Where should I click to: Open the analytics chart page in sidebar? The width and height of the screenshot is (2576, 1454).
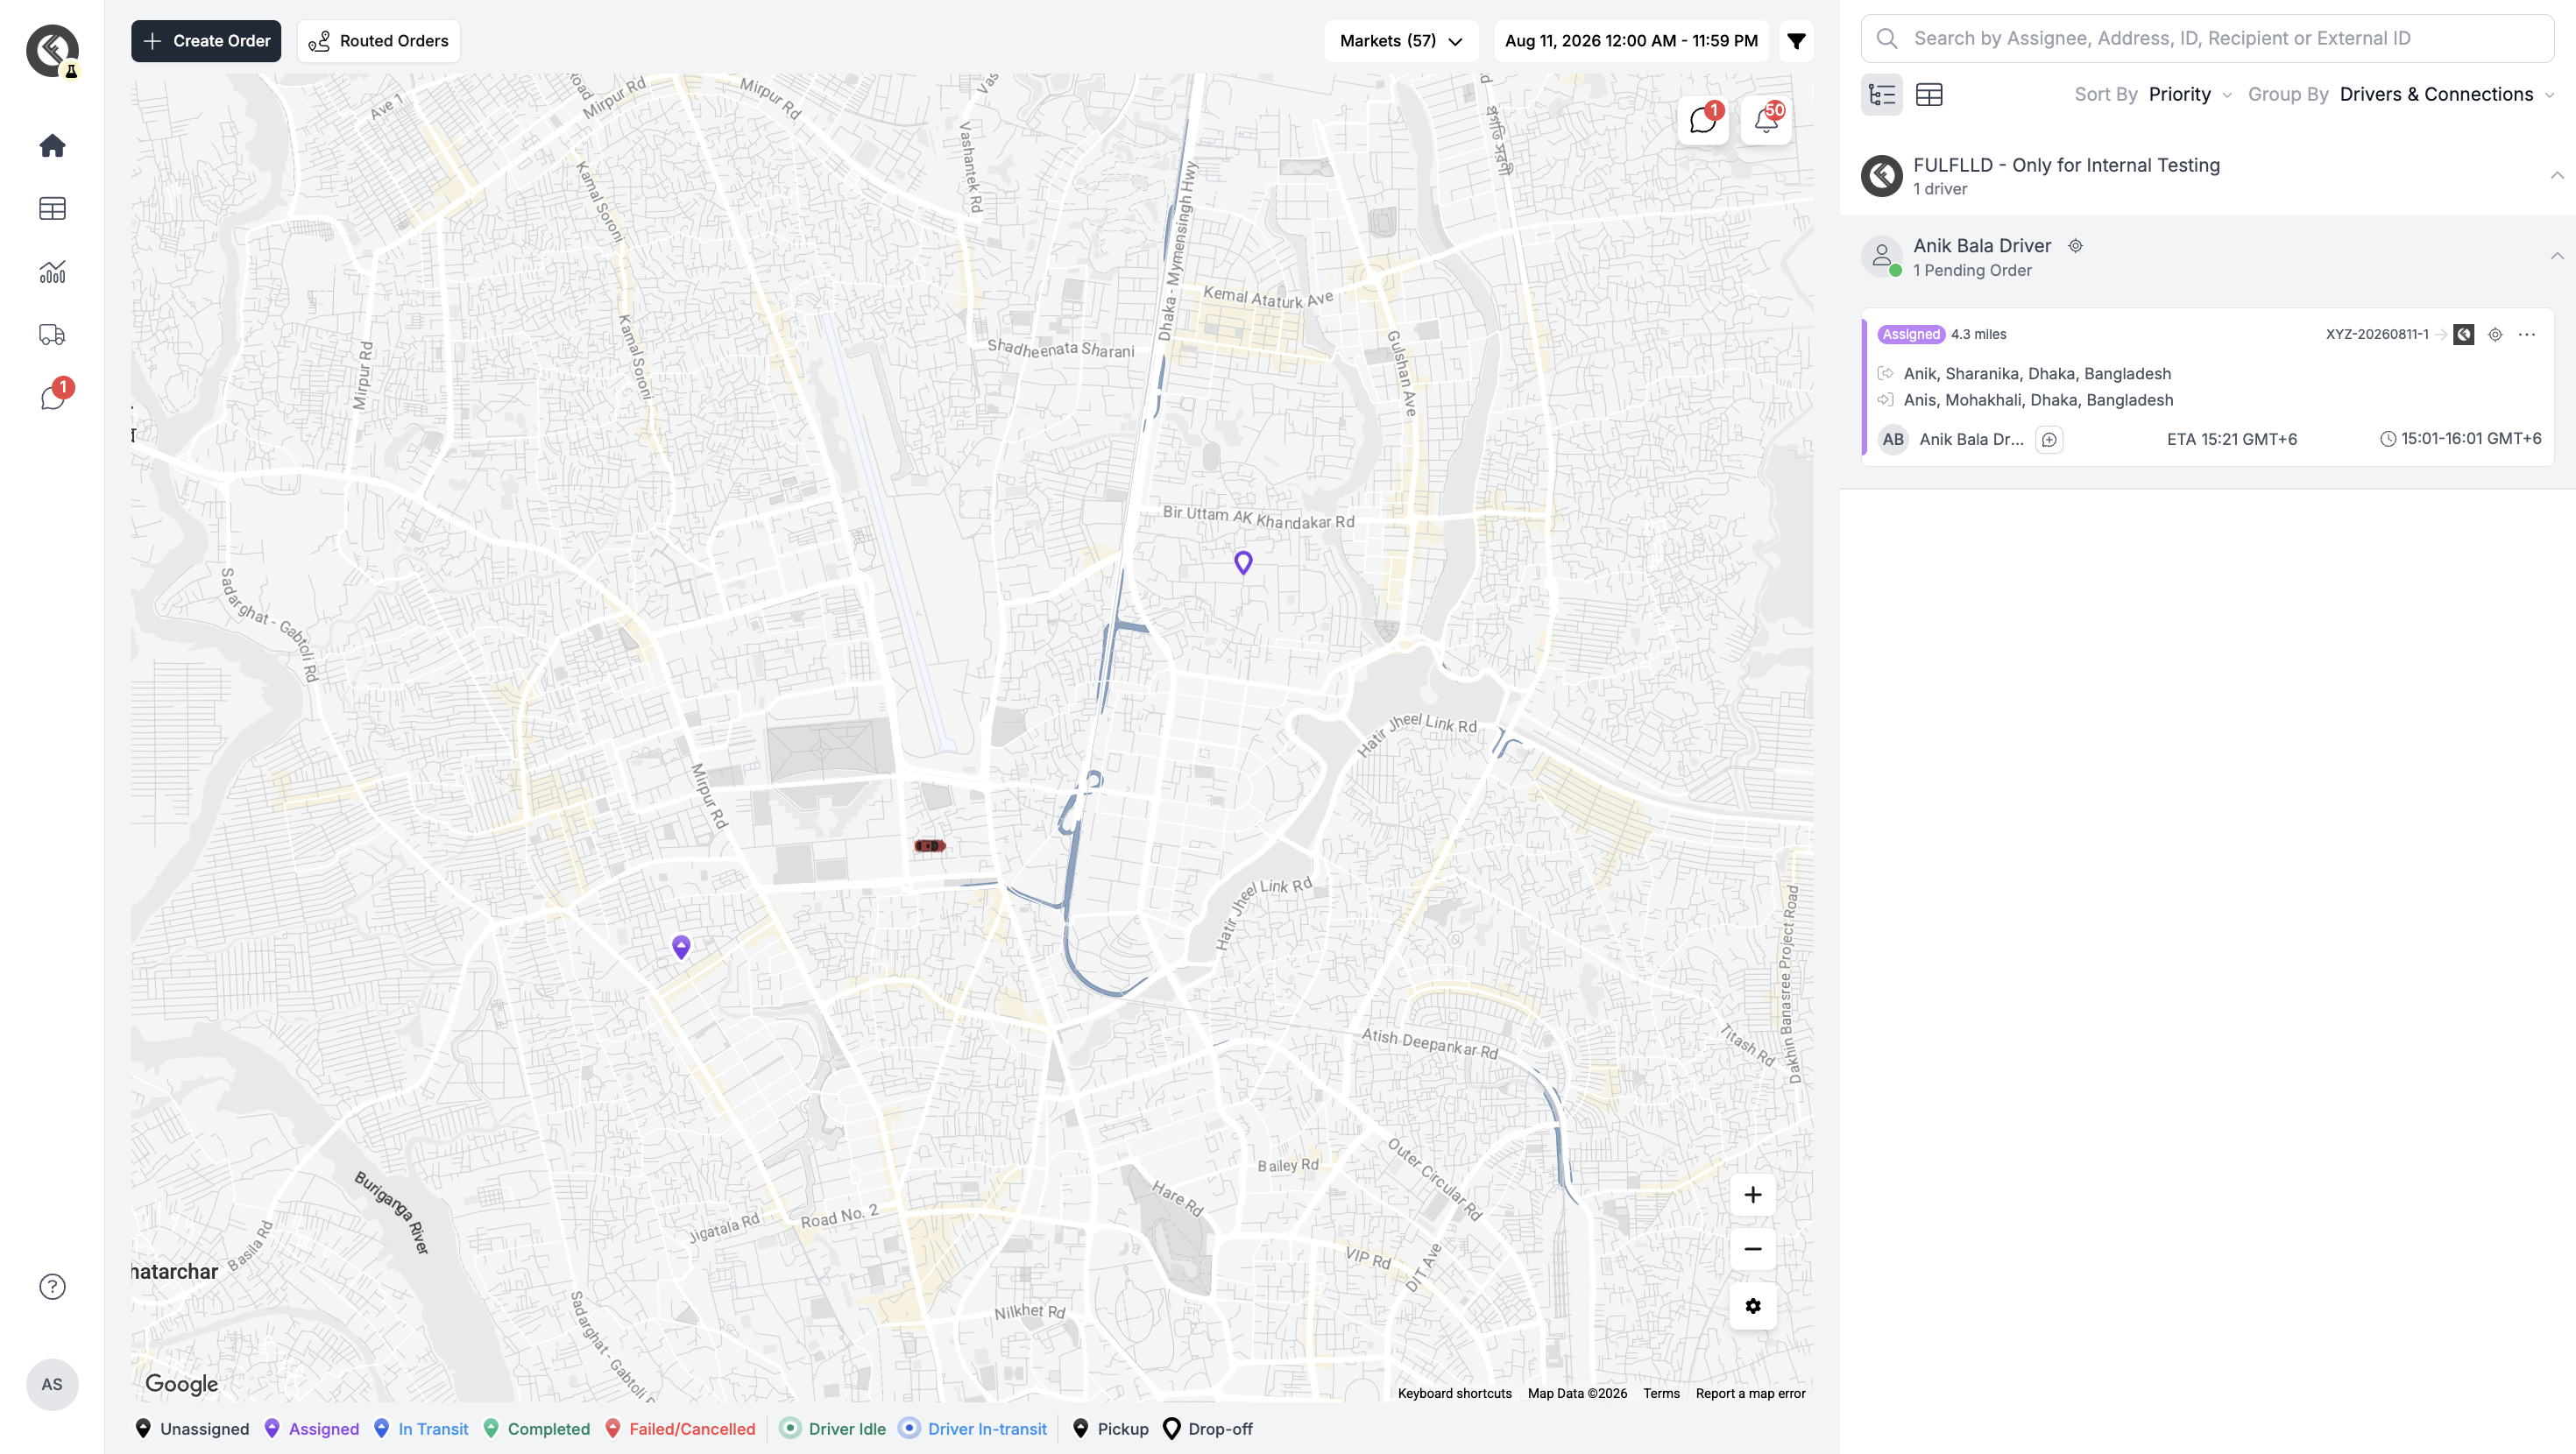point(52,272)
